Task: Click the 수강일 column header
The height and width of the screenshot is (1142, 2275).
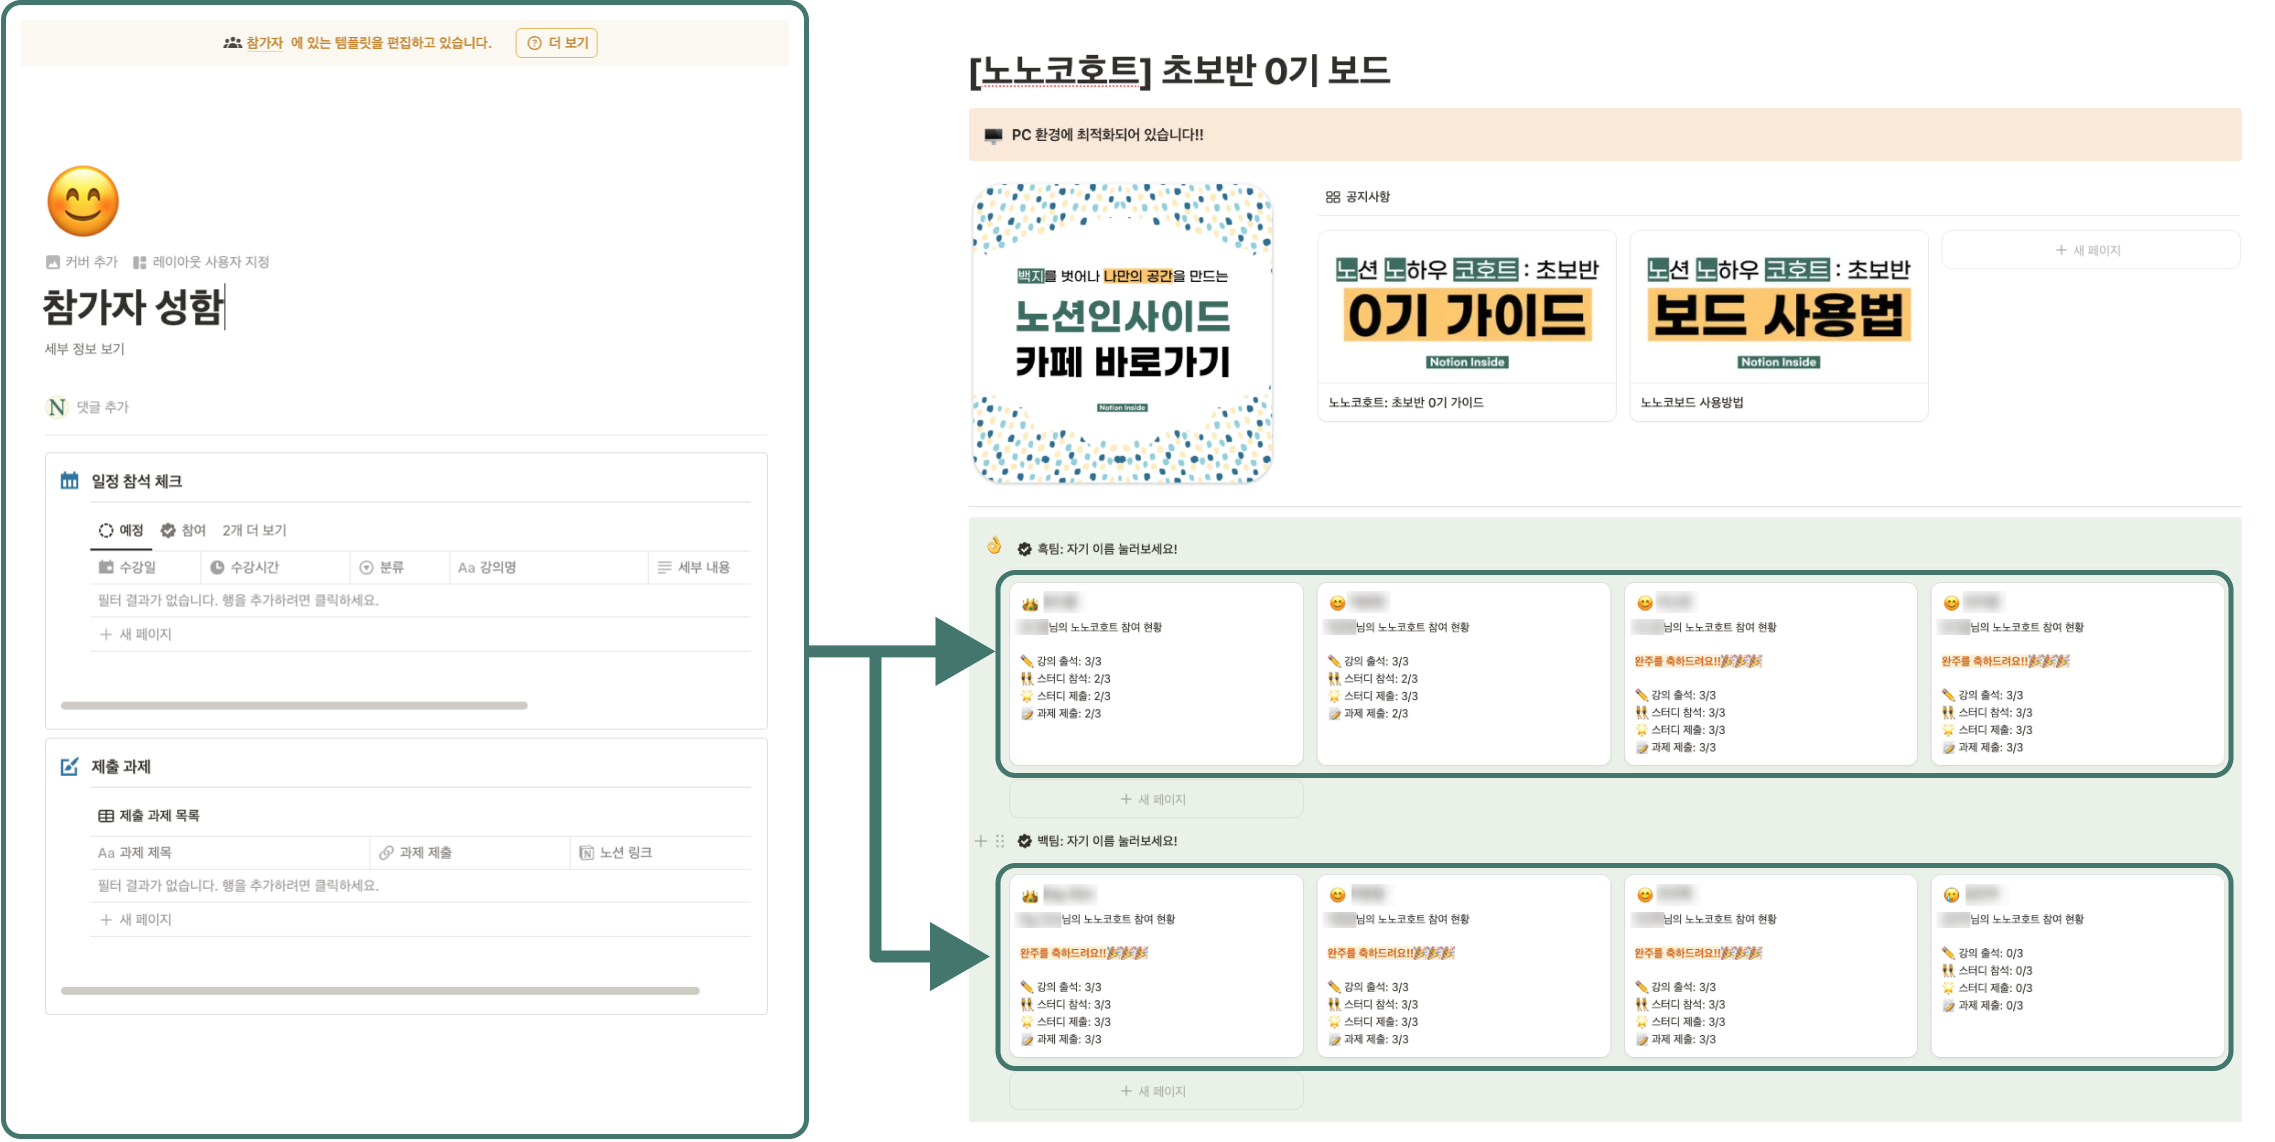Action: (144, 567)
